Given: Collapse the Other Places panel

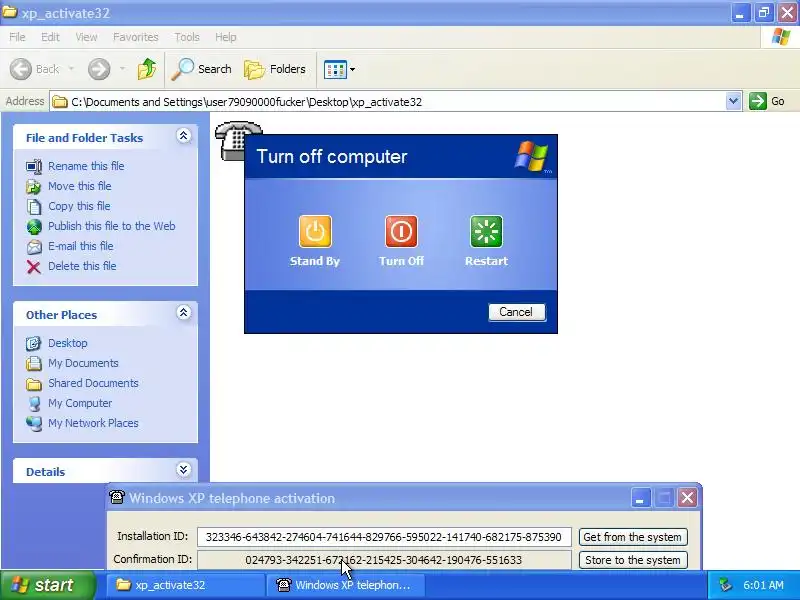Looking at the screenshot, I should point(184,313).
